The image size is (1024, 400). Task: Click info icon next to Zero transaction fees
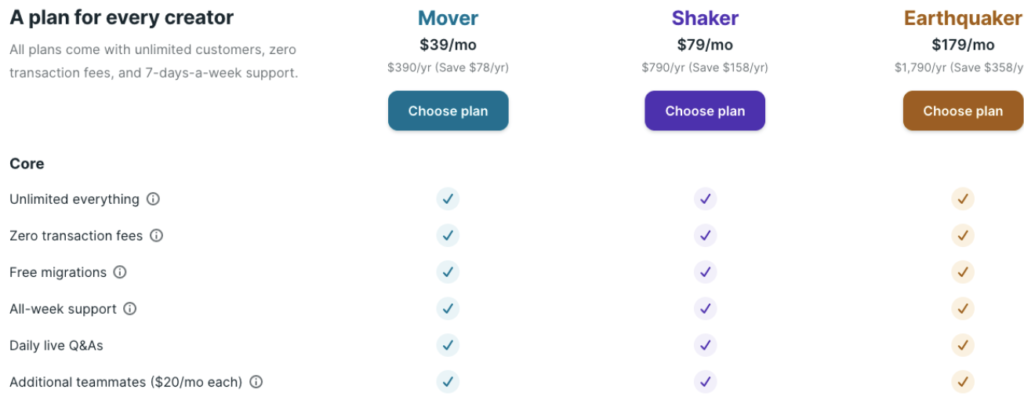(x=156, y=236)
